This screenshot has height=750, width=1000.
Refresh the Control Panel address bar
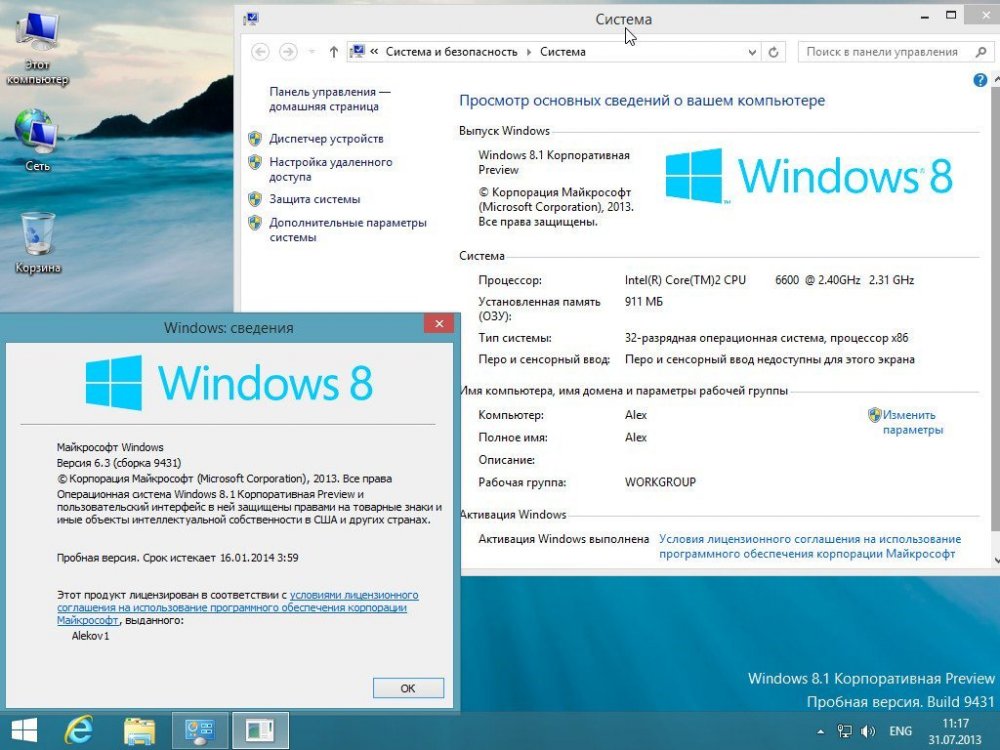click(774, 52)
